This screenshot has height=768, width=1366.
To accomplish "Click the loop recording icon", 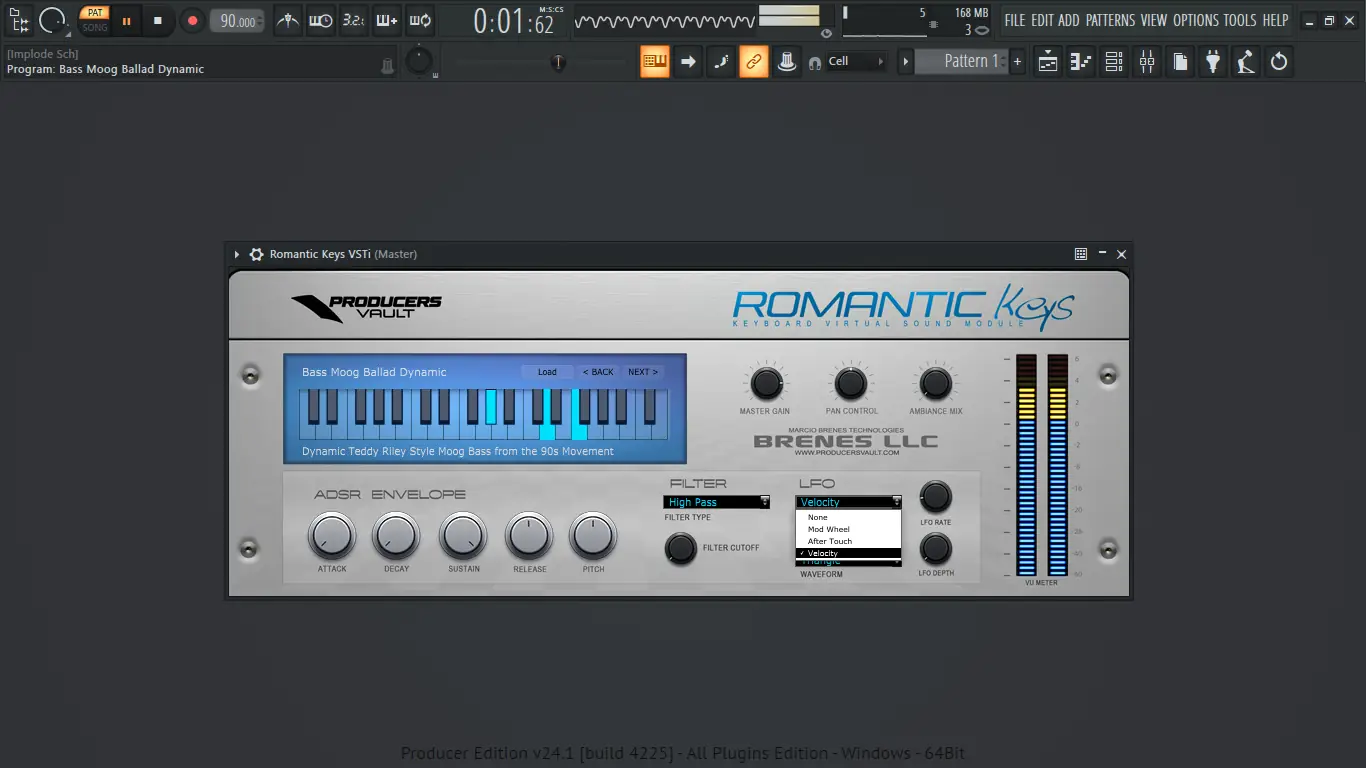I will pos(420,20).
